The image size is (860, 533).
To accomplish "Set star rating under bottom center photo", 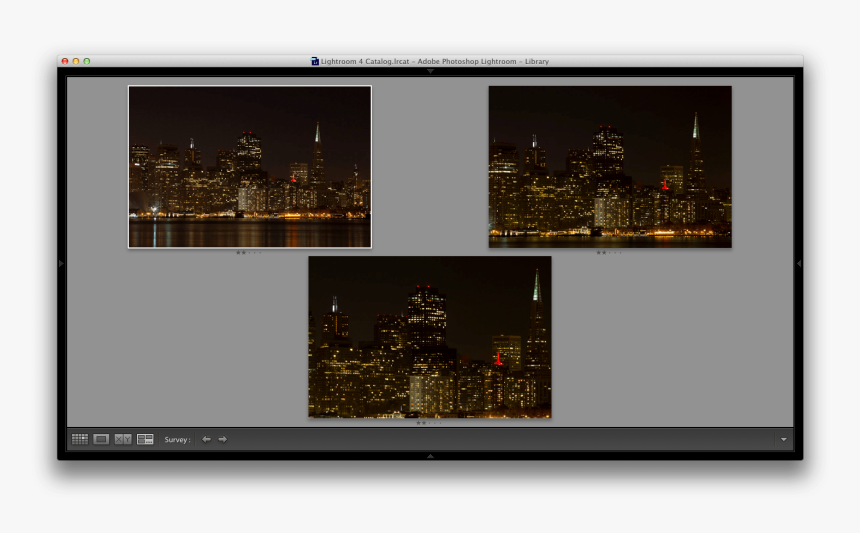I will pyautogui.click(x=429, y=423).
